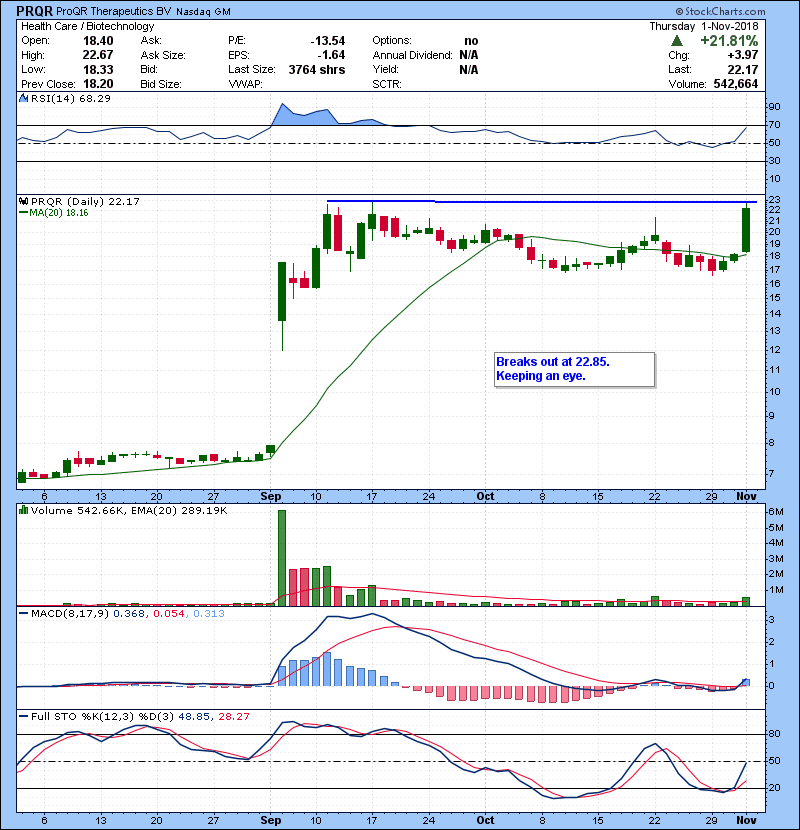Image resolution: width=800 pixels, height=830 pixels.
Task: Click the Volume value 542,664
Action: (735, 84)
